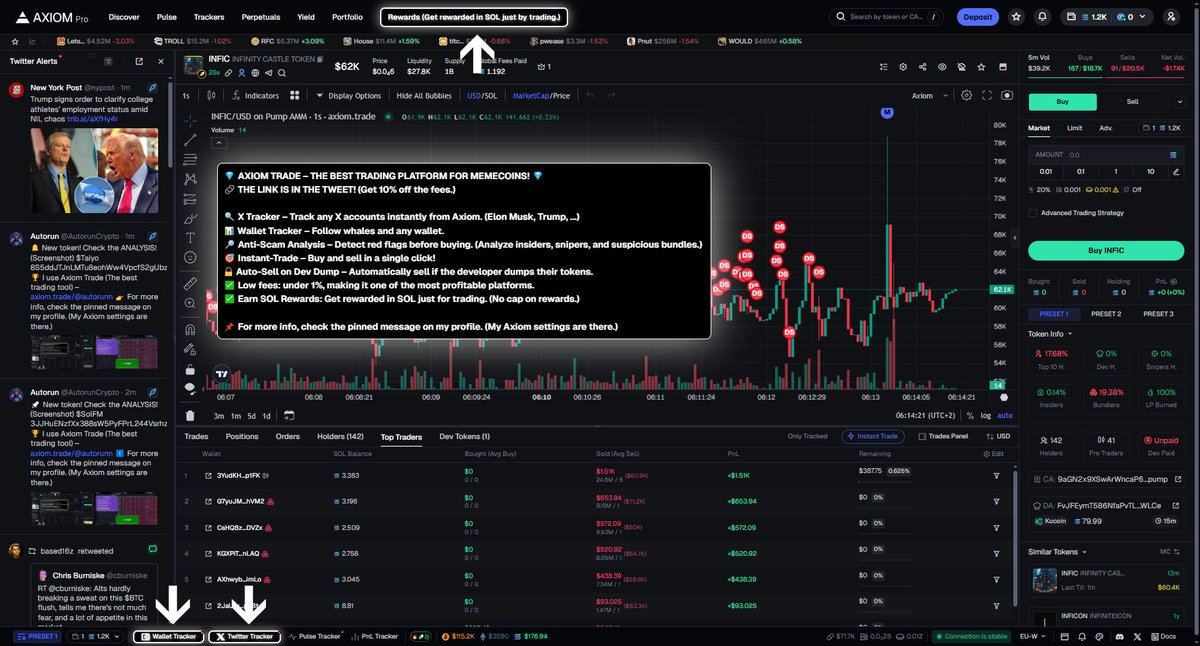The width and height of the screenshot is (1200, 646).
Task: Undo last chart action
Action: point(590,96)
